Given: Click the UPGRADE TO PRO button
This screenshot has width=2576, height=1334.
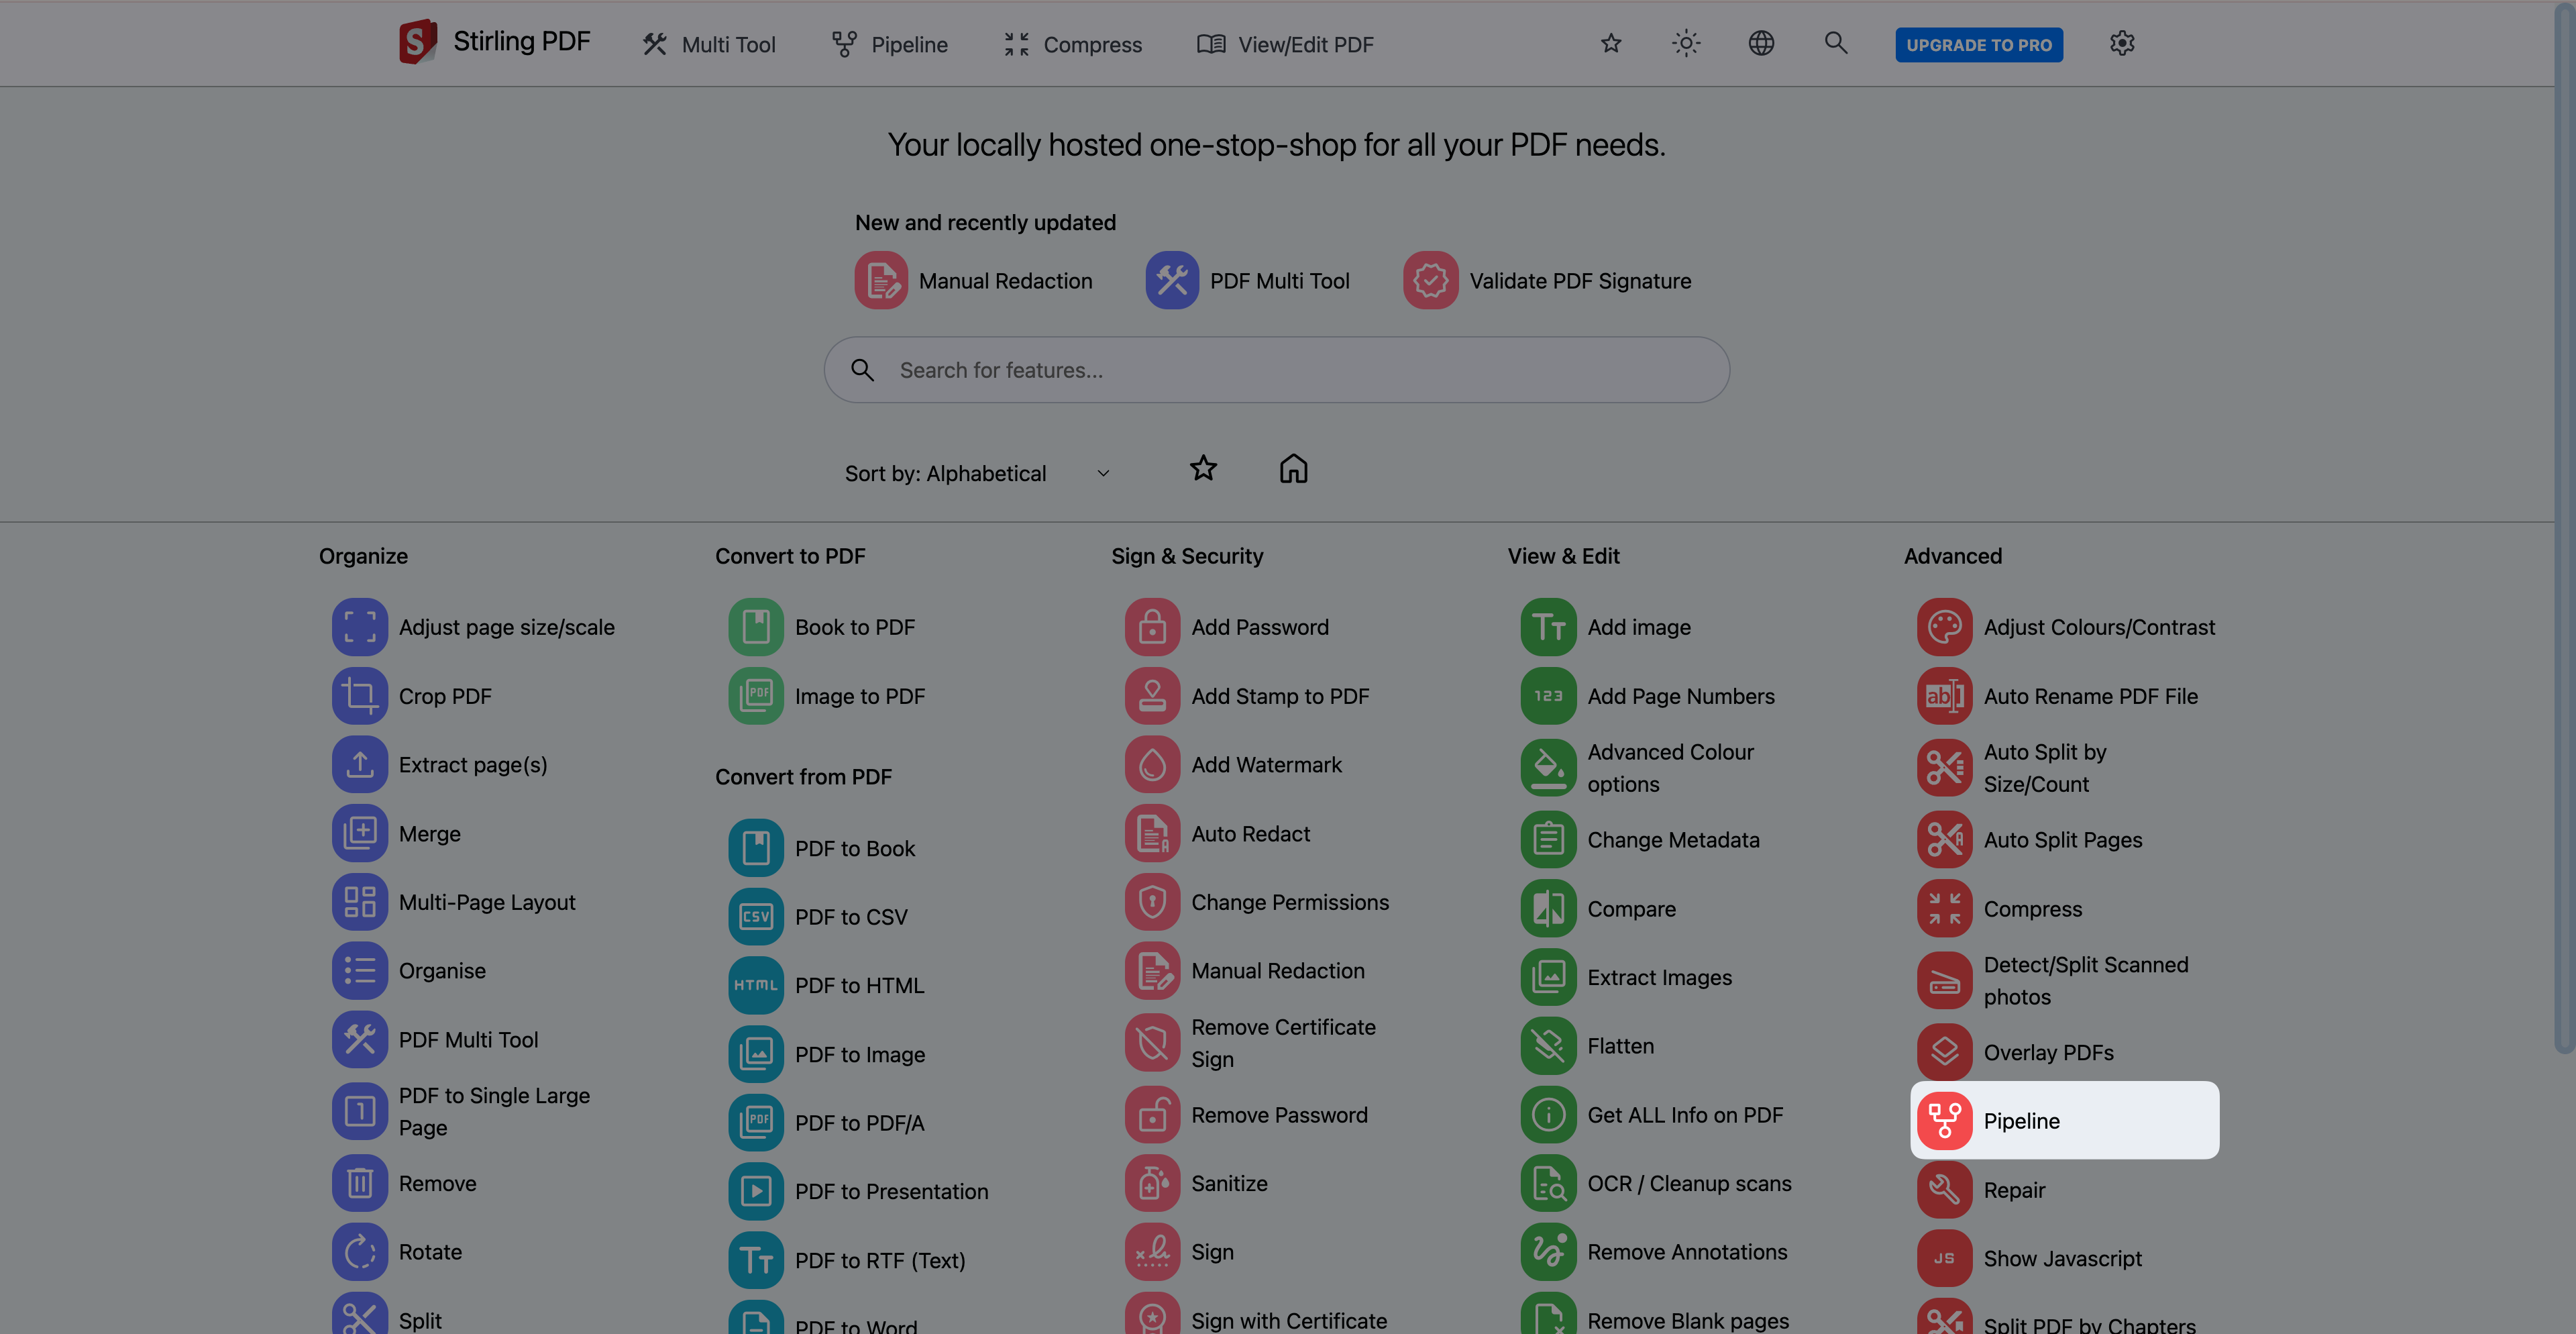Looking at the screenshot, I should pos(1978,44).
